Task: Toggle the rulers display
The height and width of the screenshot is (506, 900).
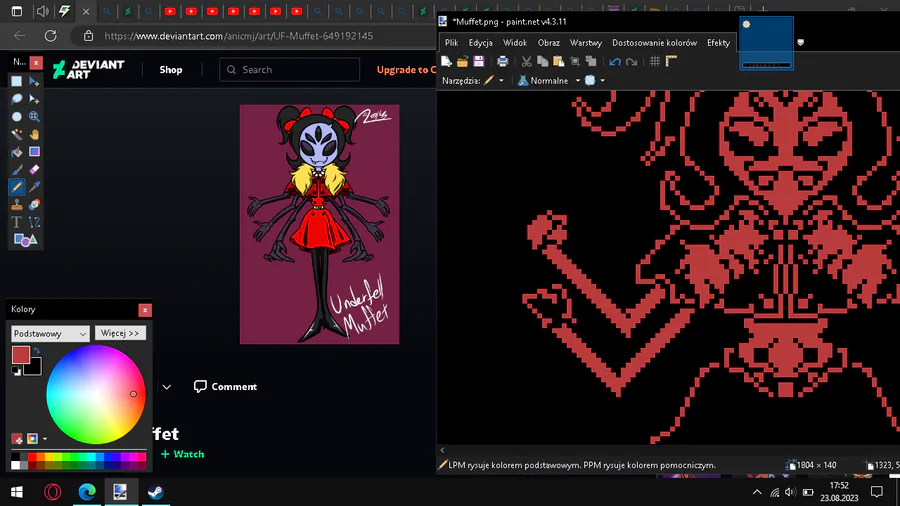Action: click(x=671, y=61)
